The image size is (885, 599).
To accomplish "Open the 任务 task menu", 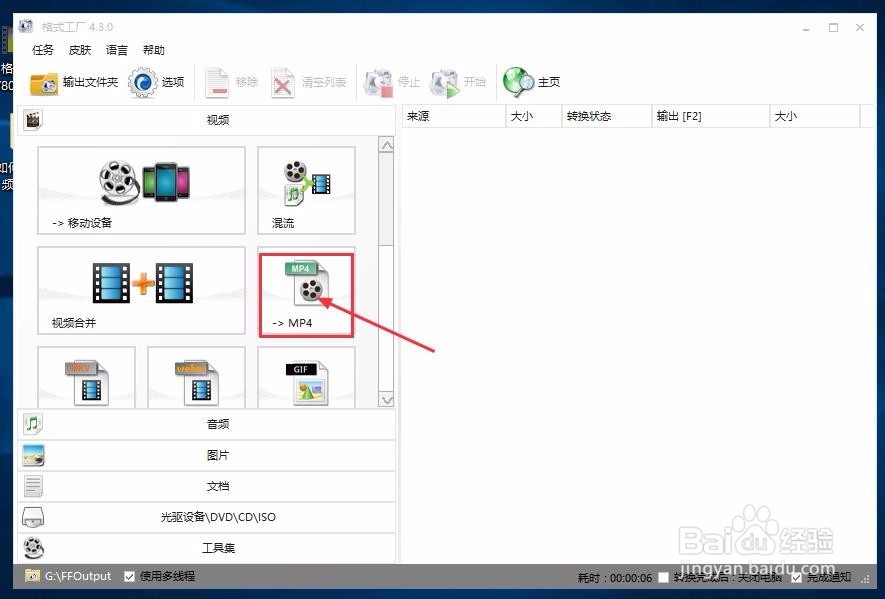I will (43, 50).
